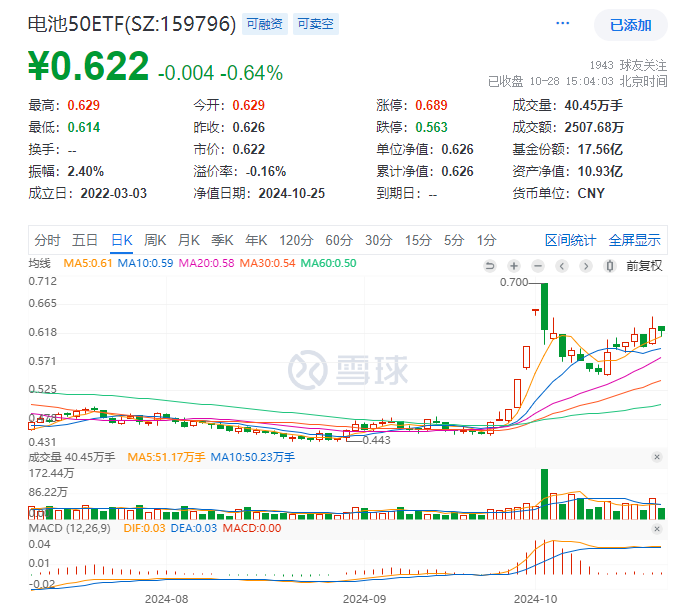This screenshot has width=690, height=609.
Task: Select the 日K chart tab
Action: 121,240
